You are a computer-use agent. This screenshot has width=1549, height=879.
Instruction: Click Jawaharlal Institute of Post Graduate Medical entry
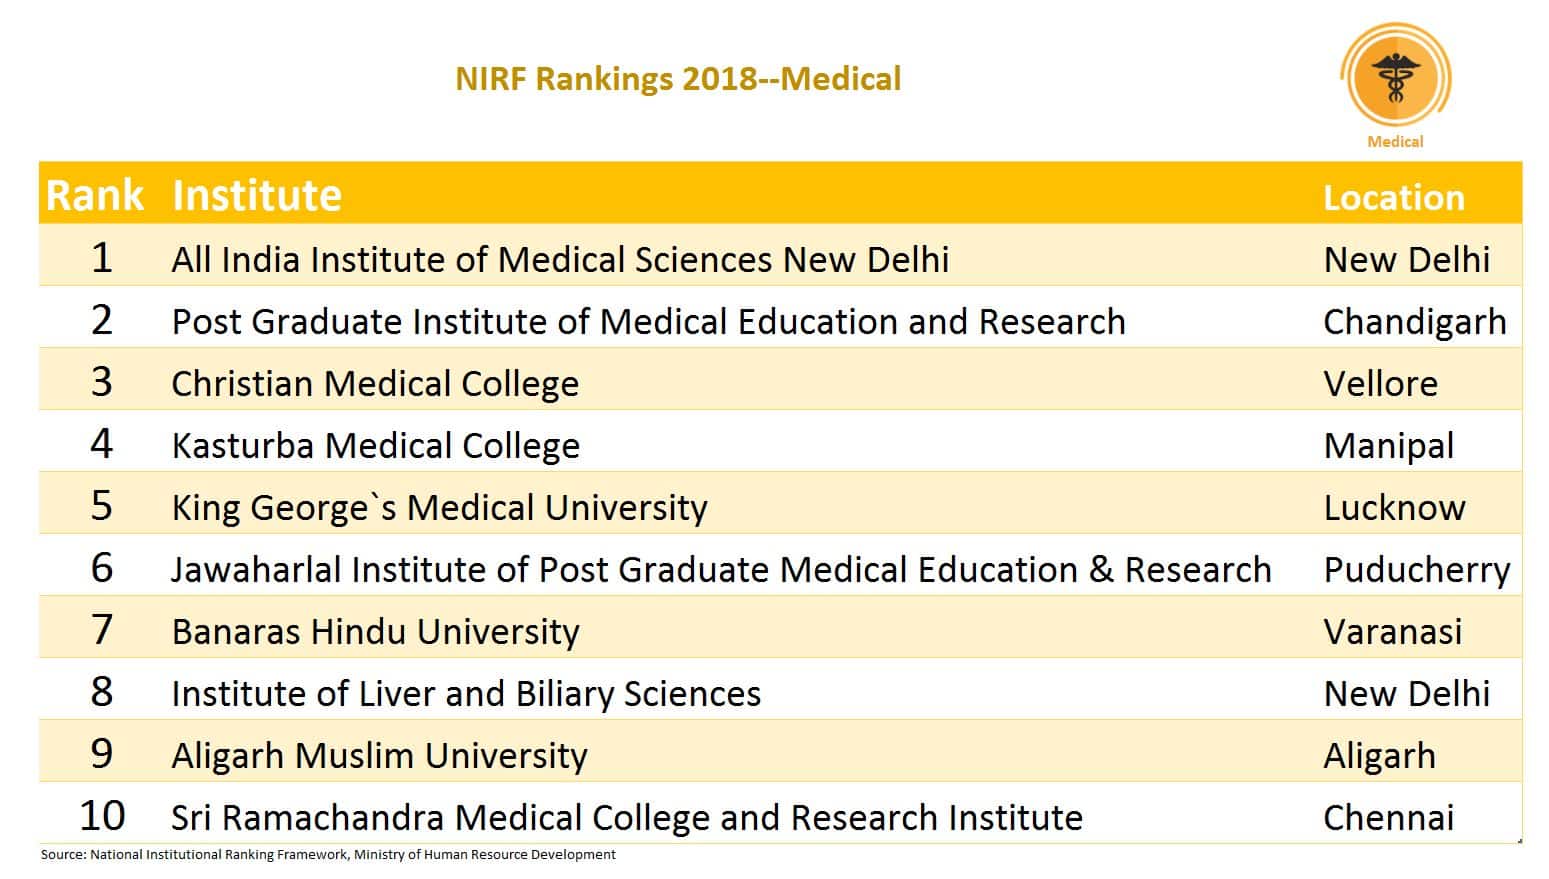tap(721, 570)
